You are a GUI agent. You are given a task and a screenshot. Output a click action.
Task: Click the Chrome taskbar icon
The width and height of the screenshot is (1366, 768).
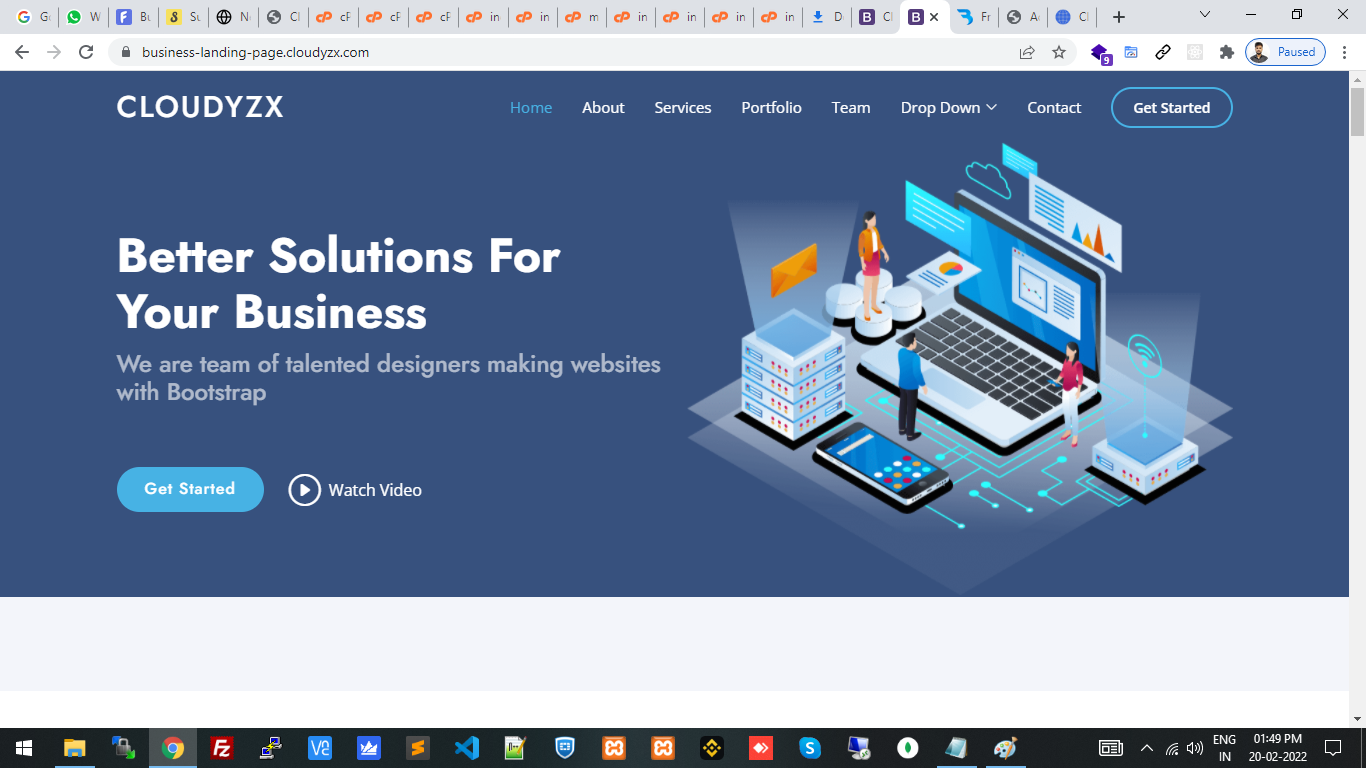tap(173, 748)
